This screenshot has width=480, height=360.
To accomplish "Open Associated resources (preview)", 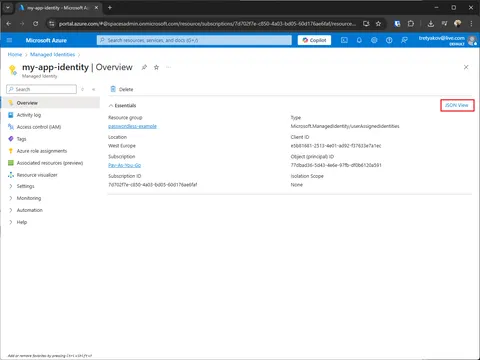I will (50, 163).
